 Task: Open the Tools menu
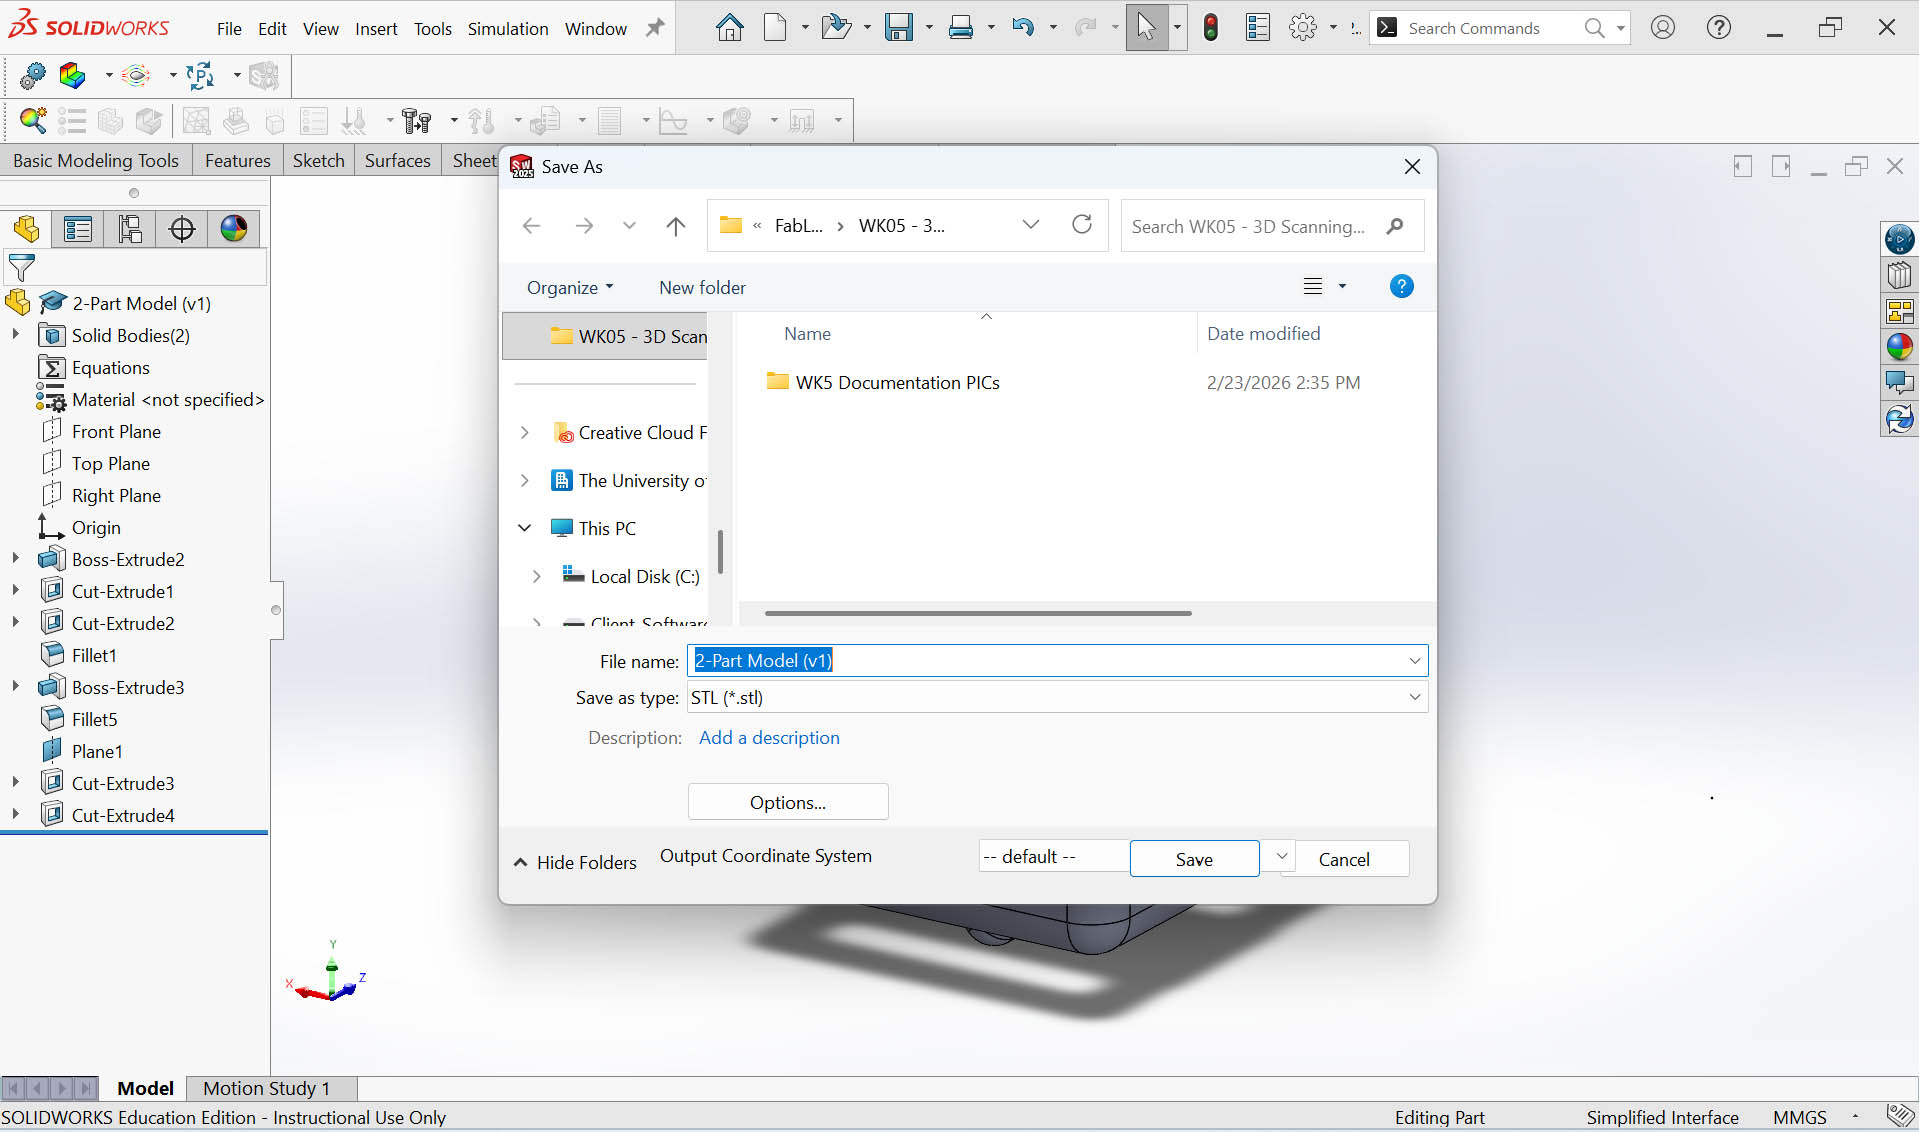[433, 29]
